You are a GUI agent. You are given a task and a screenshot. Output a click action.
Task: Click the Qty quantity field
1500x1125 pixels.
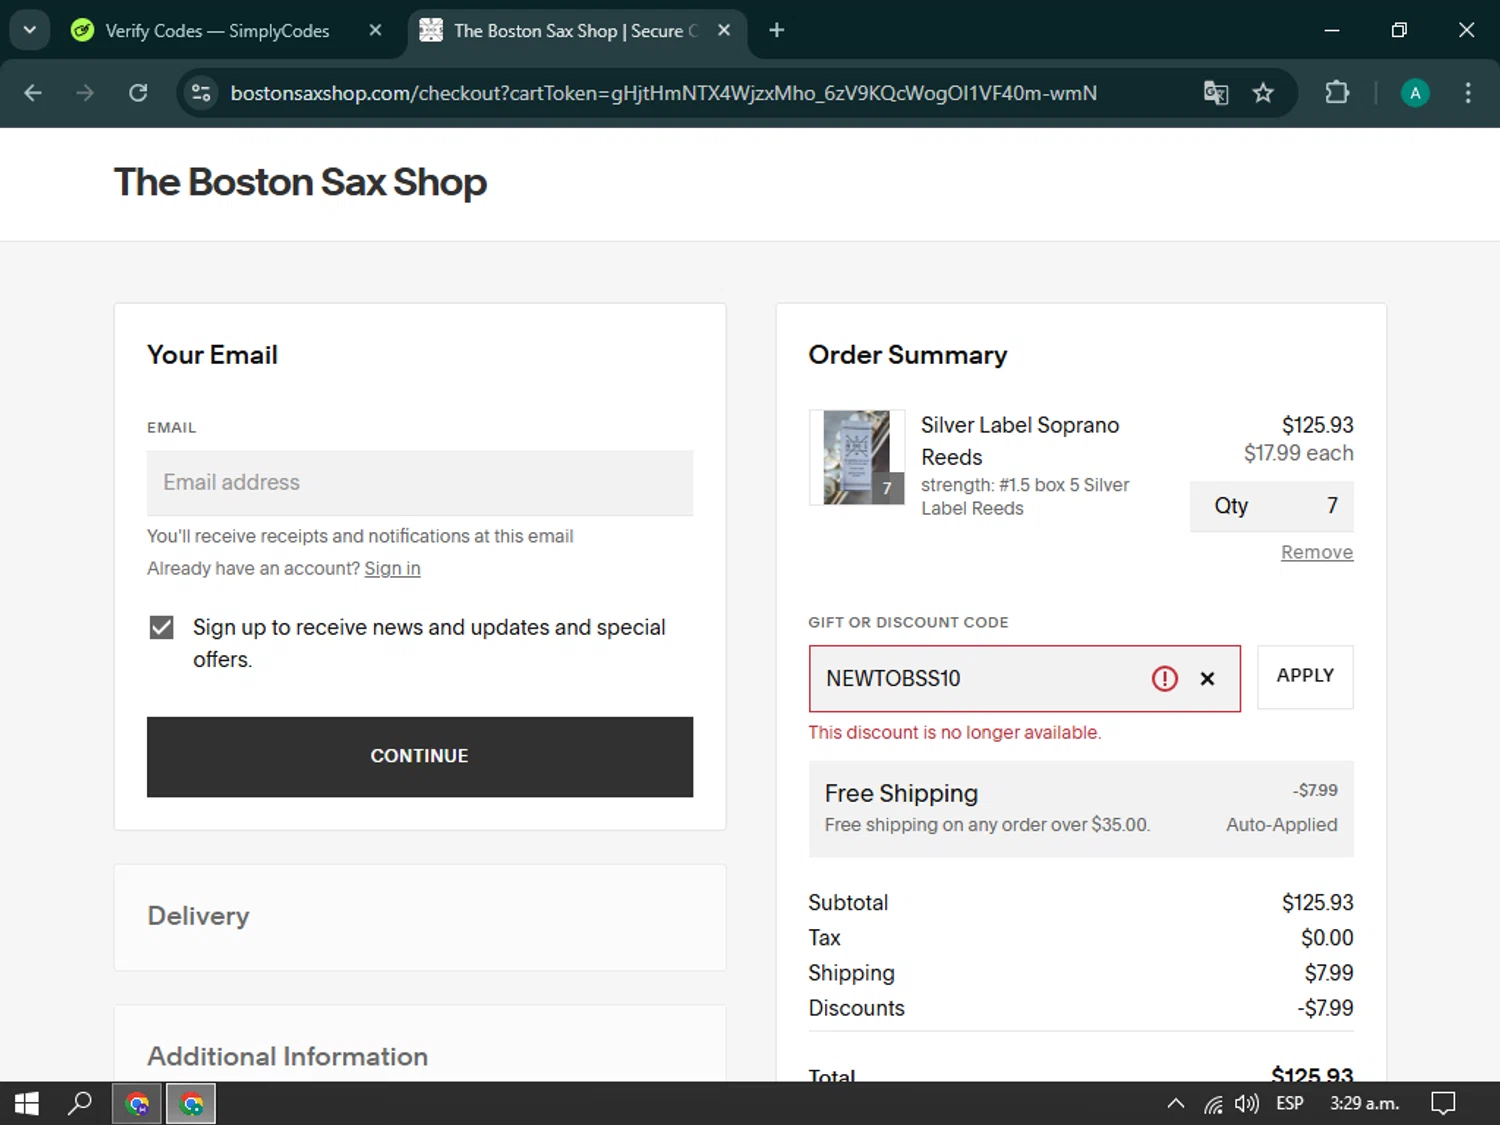1271,506
